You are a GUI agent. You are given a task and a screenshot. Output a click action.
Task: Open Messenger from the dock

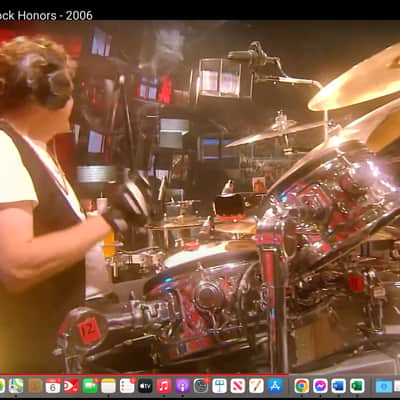[x=320, y=386]
